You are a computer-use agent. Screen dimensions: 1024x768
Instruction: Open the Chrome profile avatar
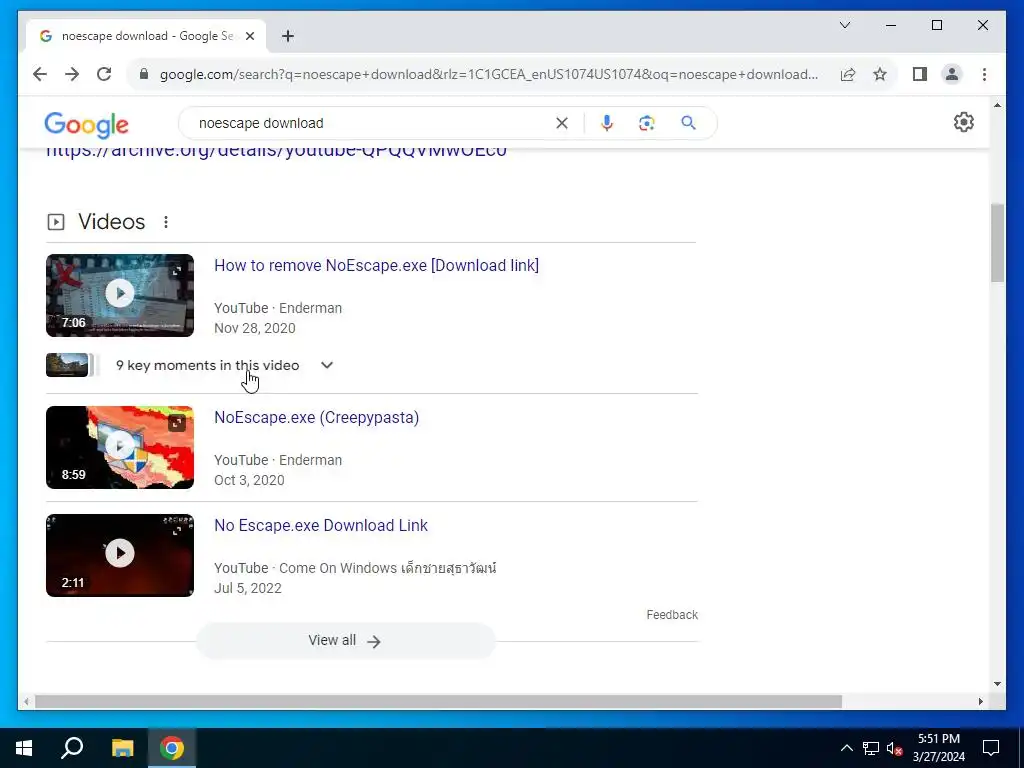click(952, 74)
